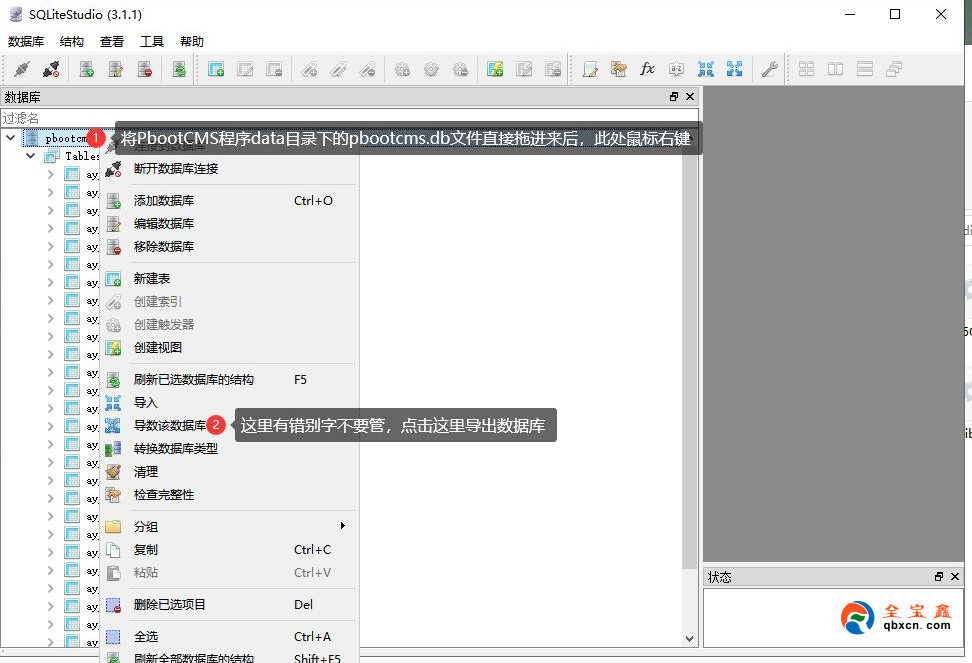972x663 pixels.
Task: Choose 检查完整性 in the context menu
Action: point(229,494)
